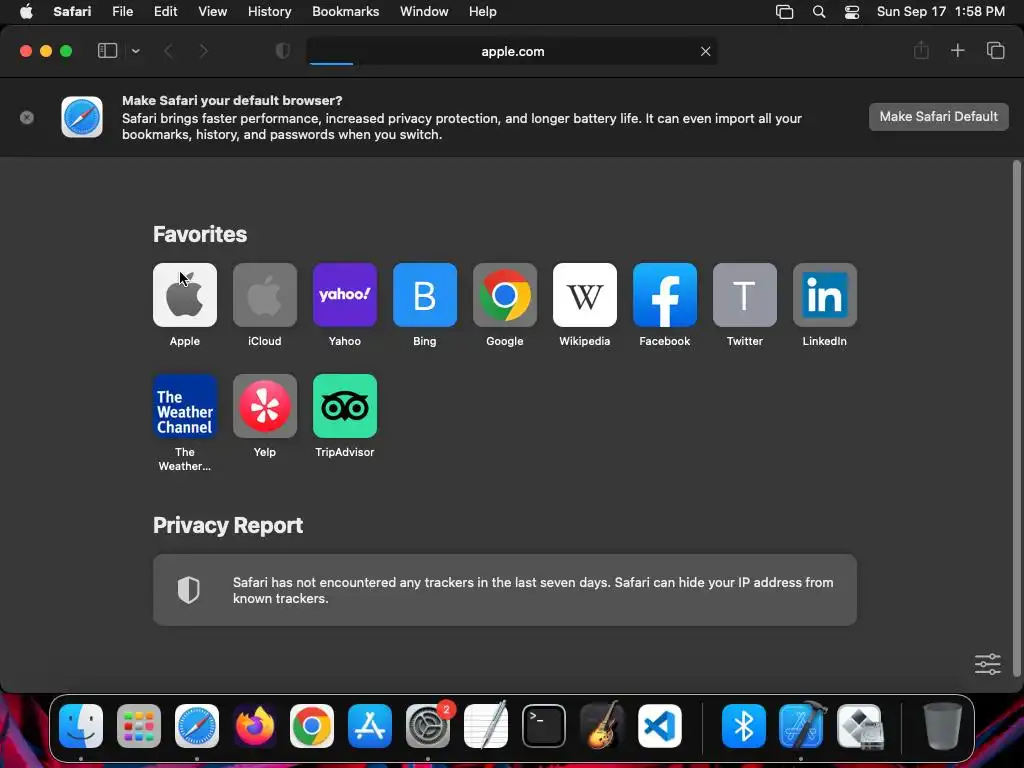Image resolution: width=1024 pixels, height=768 pixels.
Task: Click the apple.com address field
Action: 512,51
